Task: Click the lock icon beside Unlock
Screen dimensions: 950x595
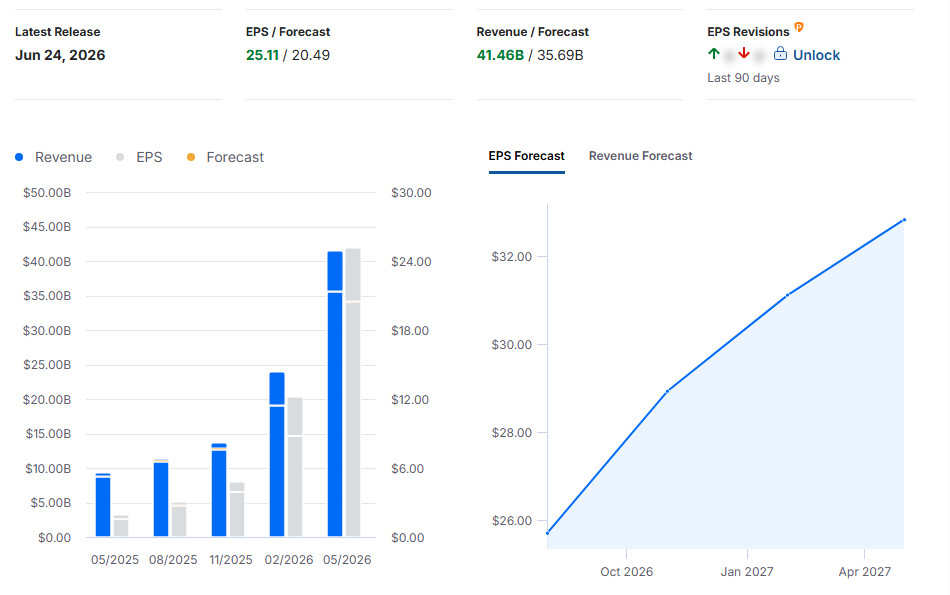Action: tap(780, 54)
